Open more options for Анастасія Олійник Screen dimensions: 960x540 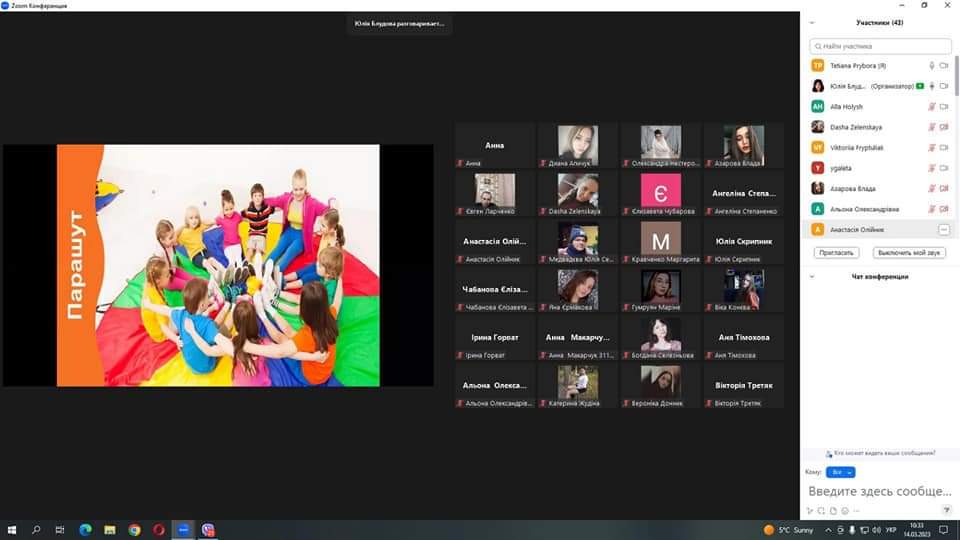943,230
